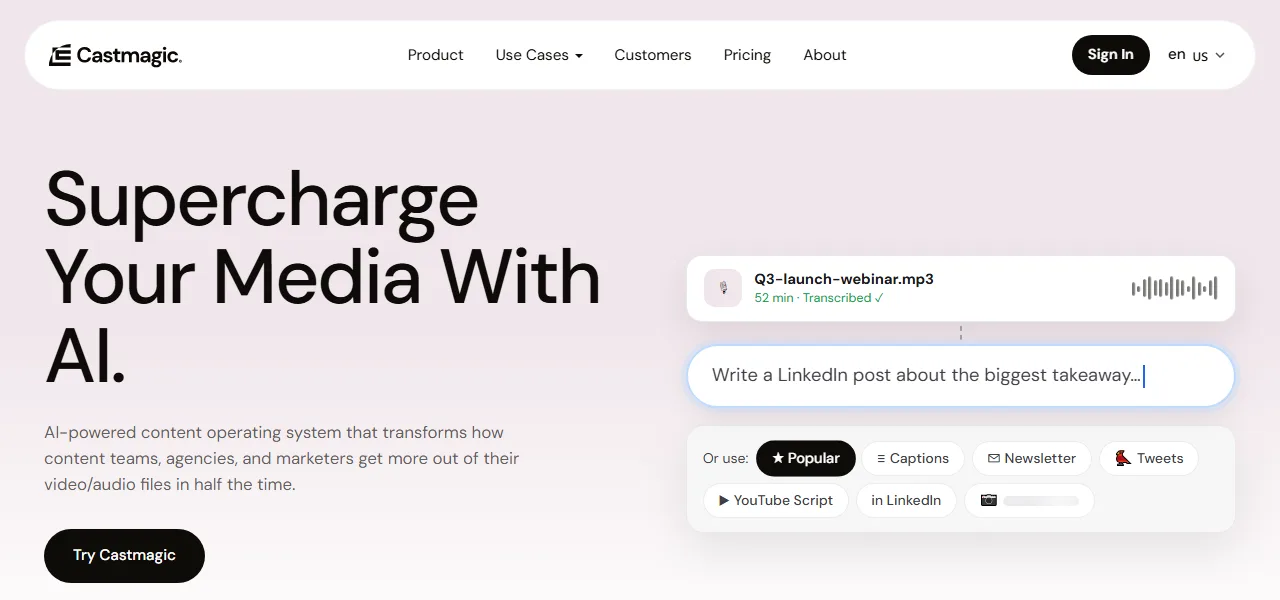This screenshot has width=1280, height=600.
Task: Click the microphone file icon beside Q3-launch-webinar.mp3
Action: point(723,288)
